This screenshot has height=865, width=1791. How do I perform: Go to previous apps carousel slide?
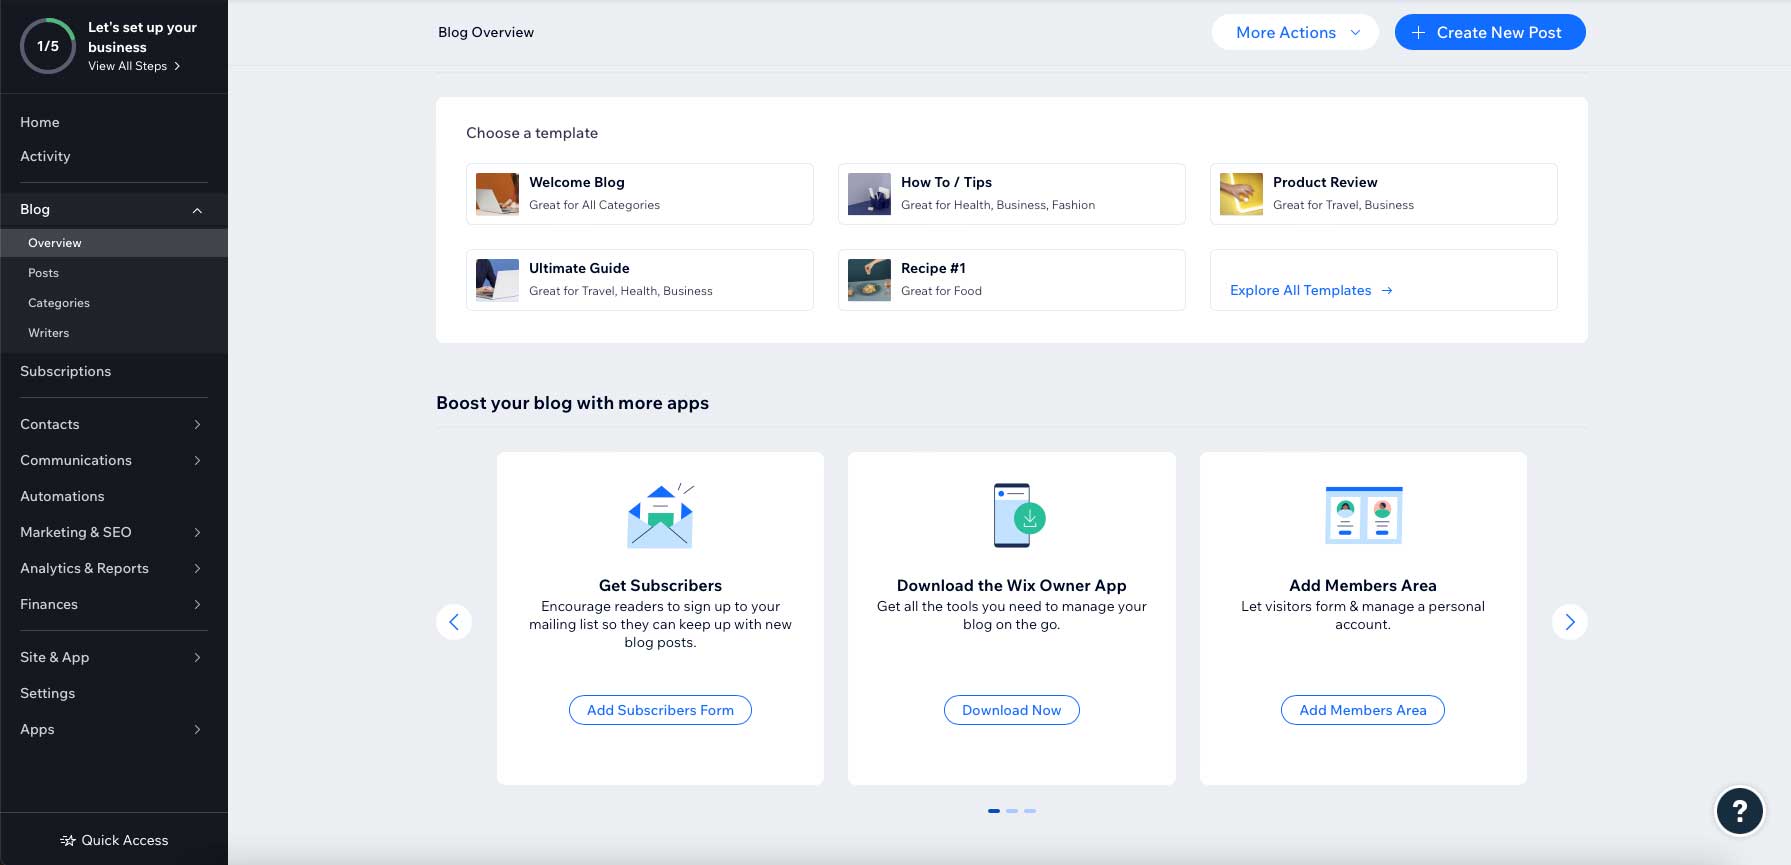coord(454,622)
